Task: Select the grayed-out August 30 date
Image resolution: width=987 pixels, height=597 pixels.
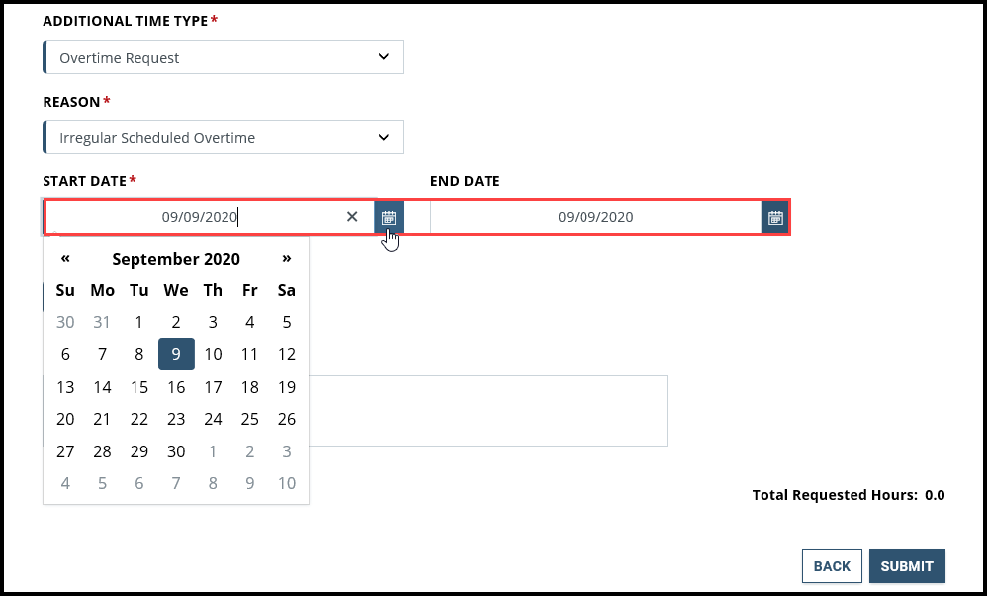Action: pyautogui.click(x=65, y=322)
